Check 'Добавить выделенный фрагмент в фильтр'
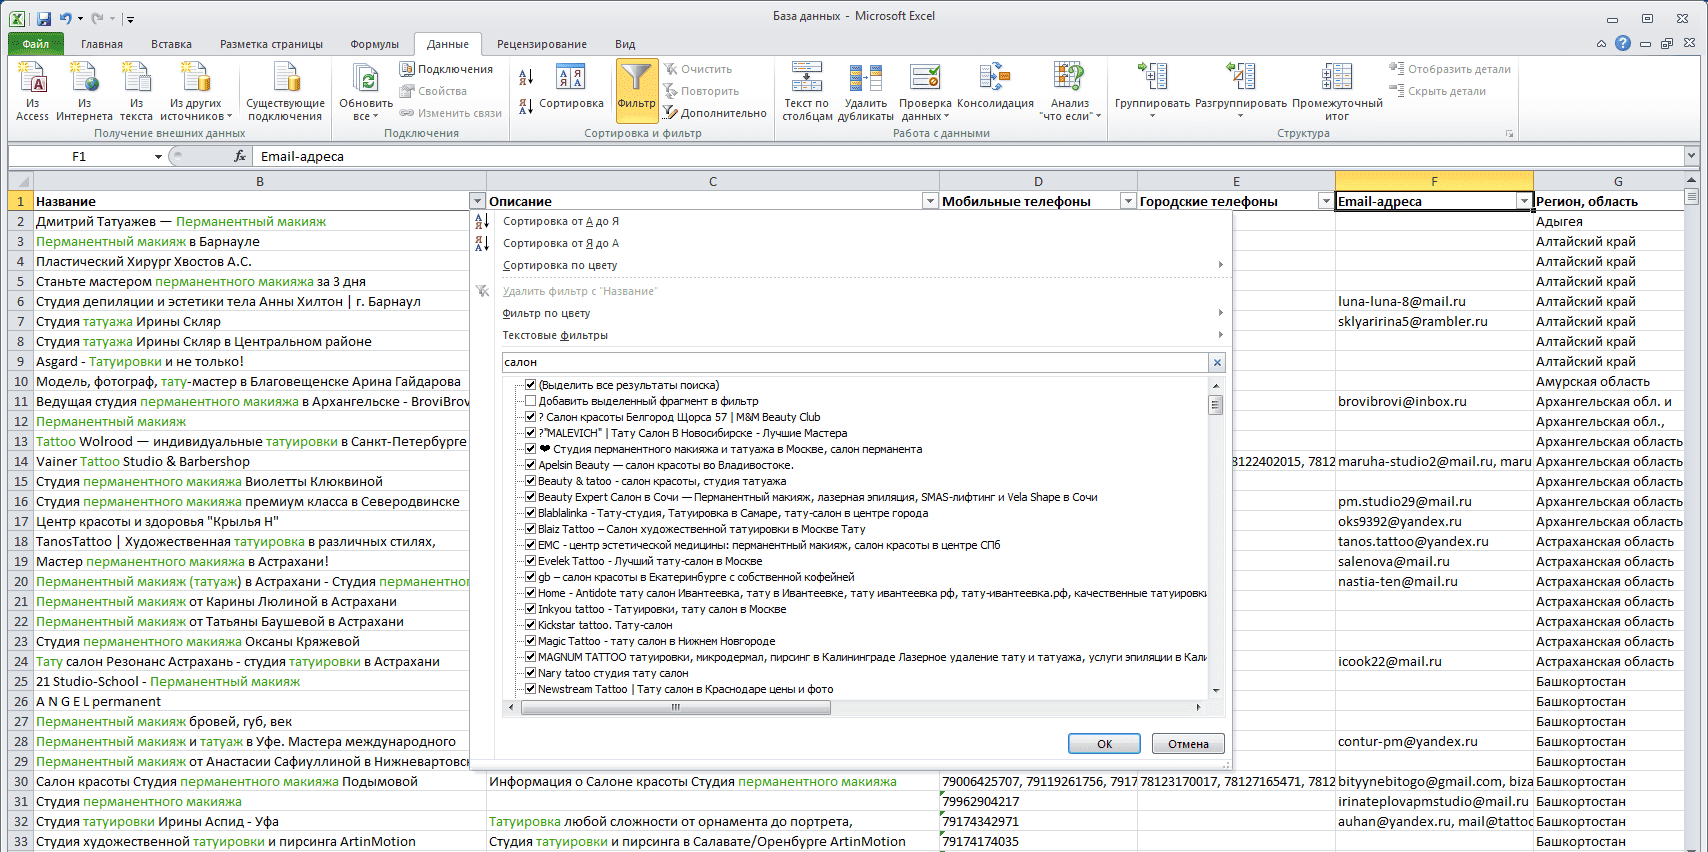 531,401
